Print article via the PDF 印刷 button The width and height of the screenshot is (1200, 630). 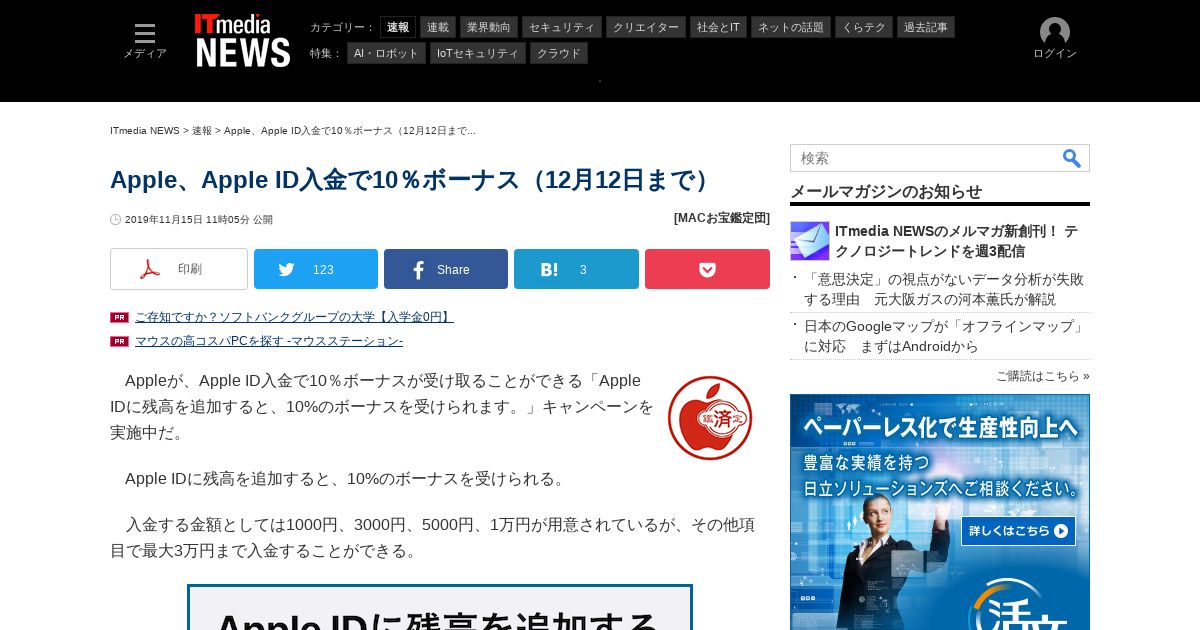point(179,269)
